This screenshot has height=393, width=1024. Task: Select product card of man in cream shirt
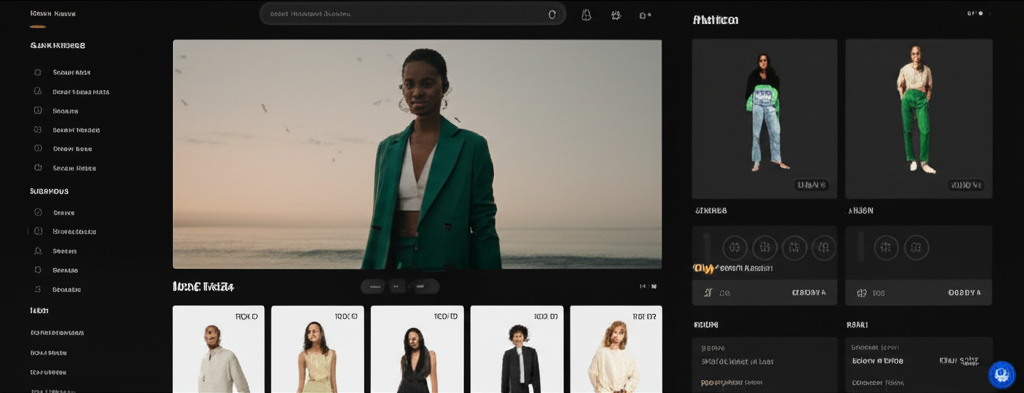point(218,349)
